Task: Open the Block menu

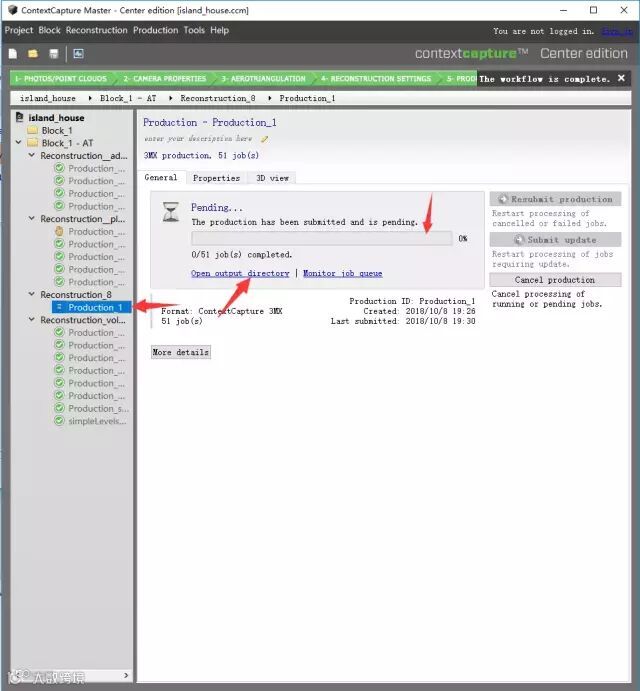Action: 49,30
